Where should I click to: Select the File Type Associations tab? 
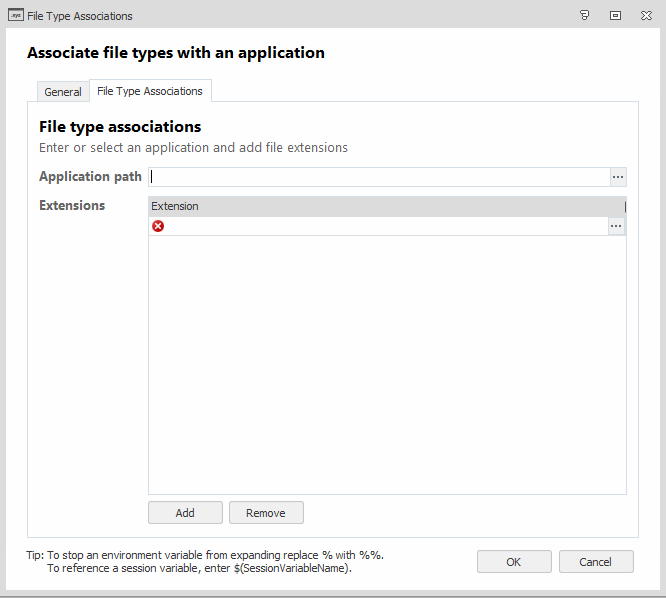(x=150, y=91)
